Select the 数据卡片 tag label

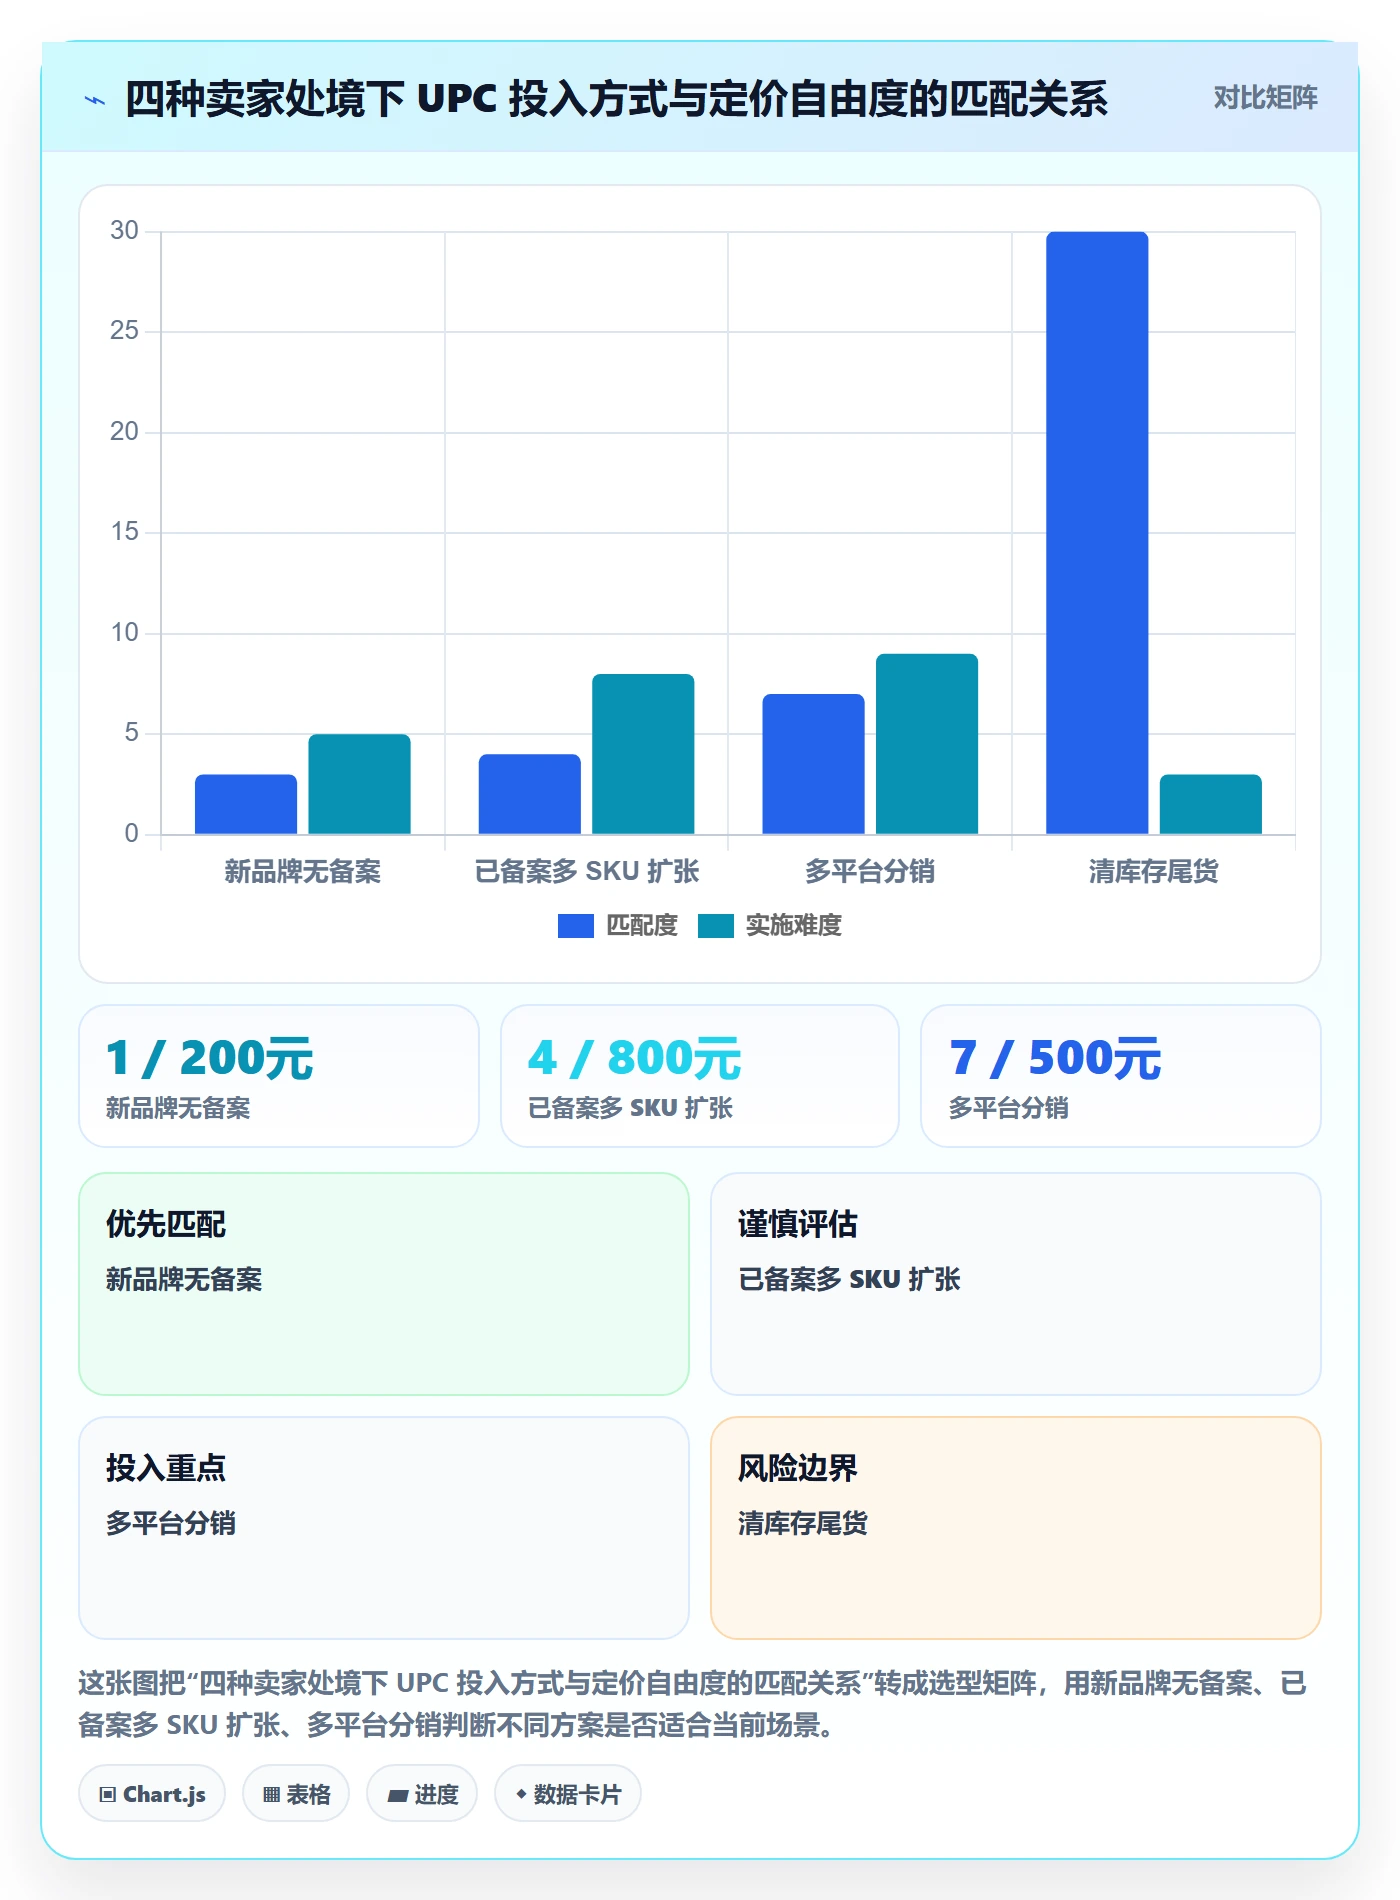[577, 1795]
